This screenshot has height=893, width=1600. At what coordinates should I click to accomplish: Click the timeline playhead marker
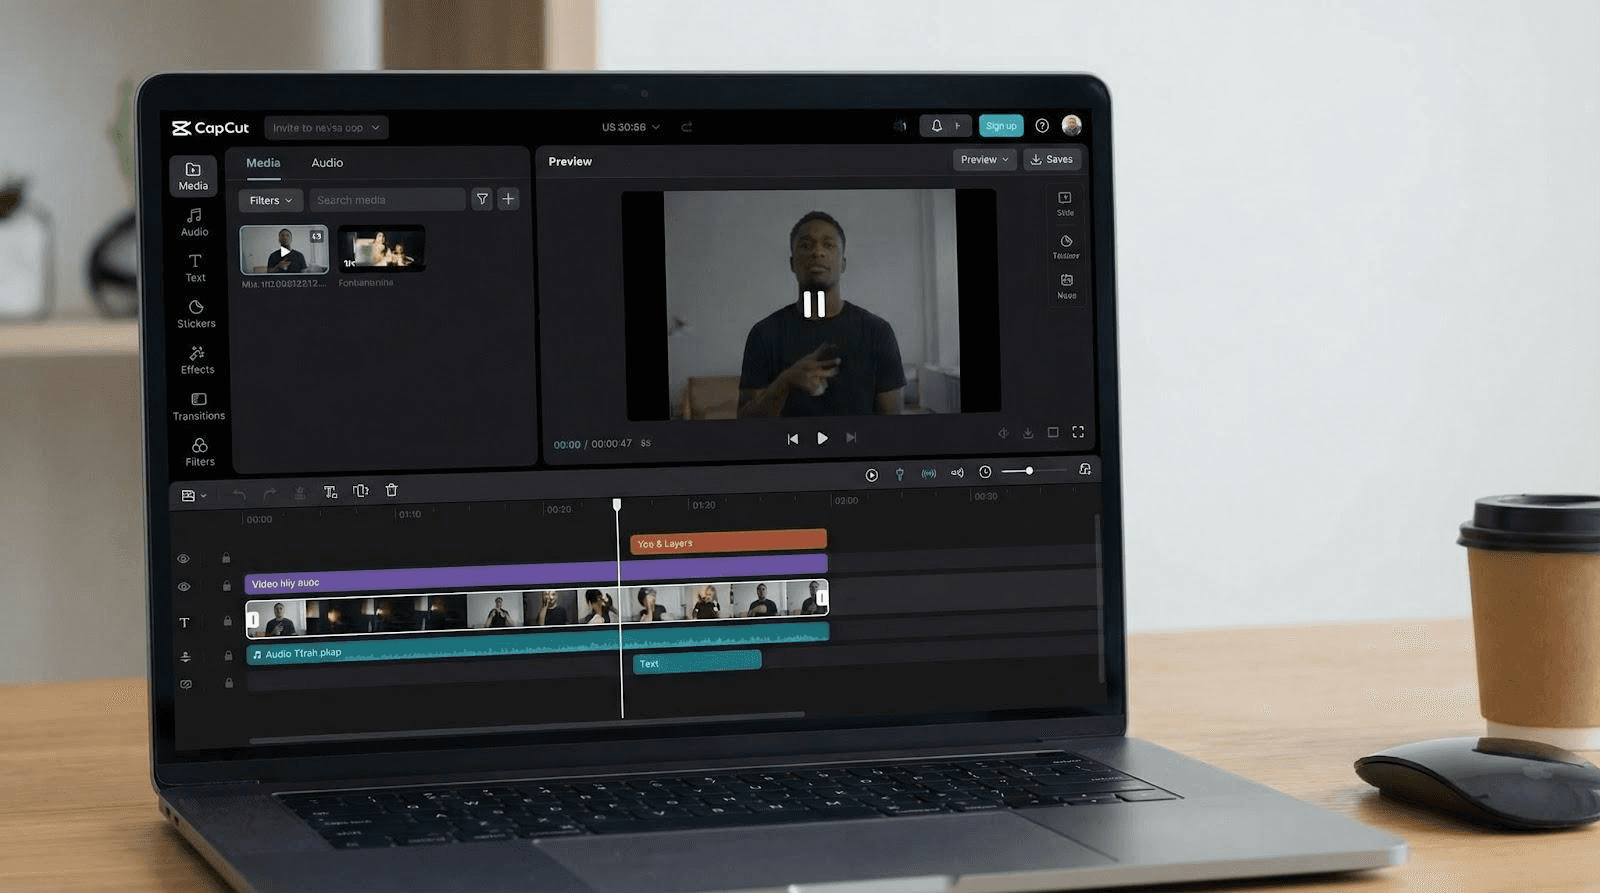(617, 505)
